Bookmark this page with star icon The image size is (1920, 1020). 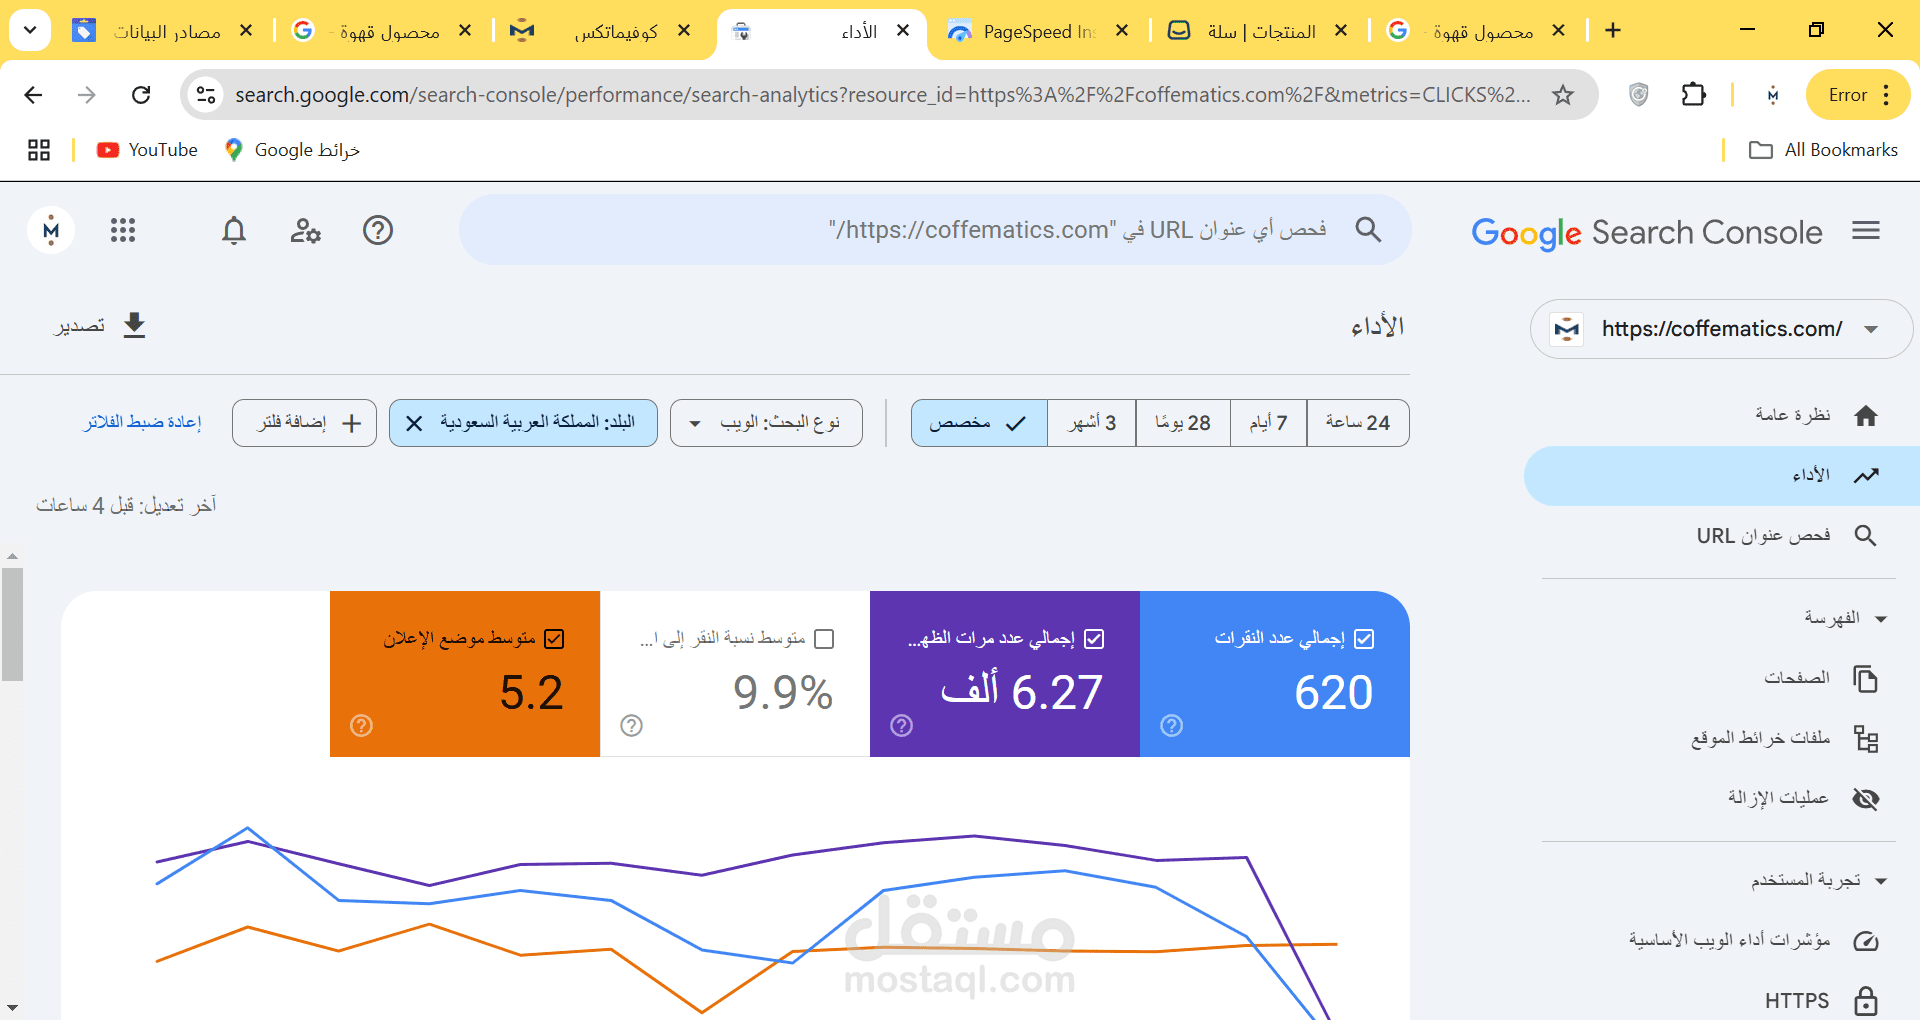coord(1563,95)
